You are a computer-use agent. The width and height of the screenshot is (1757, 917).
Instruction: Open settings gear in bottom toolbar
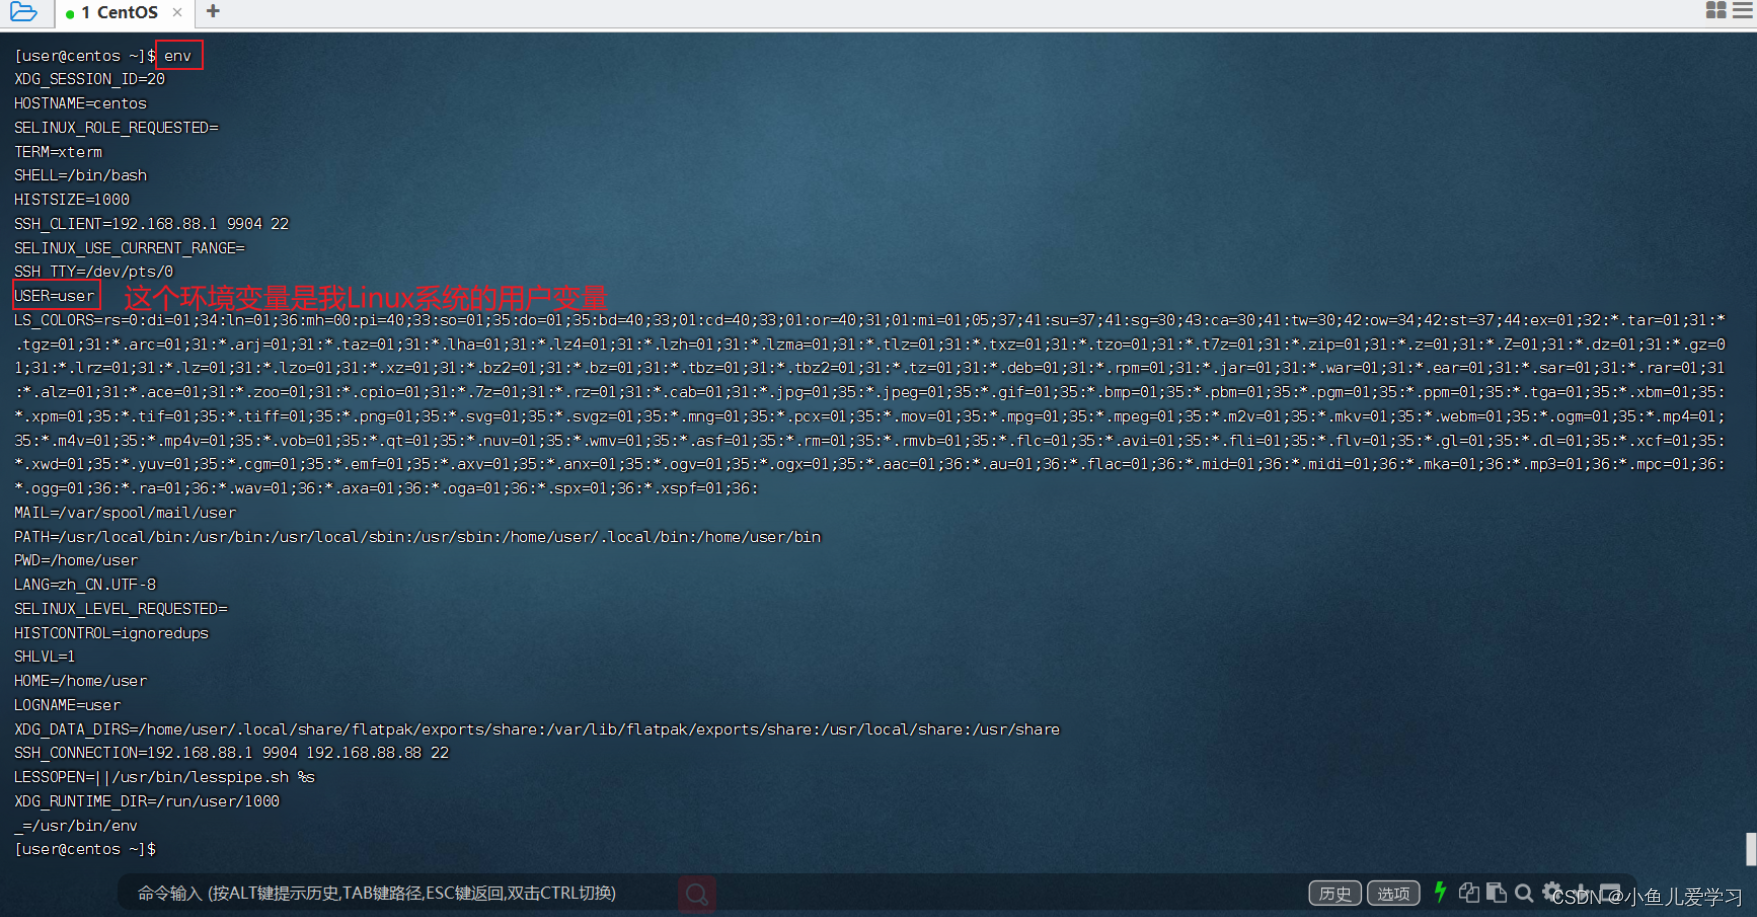[x=1552, y=891]
